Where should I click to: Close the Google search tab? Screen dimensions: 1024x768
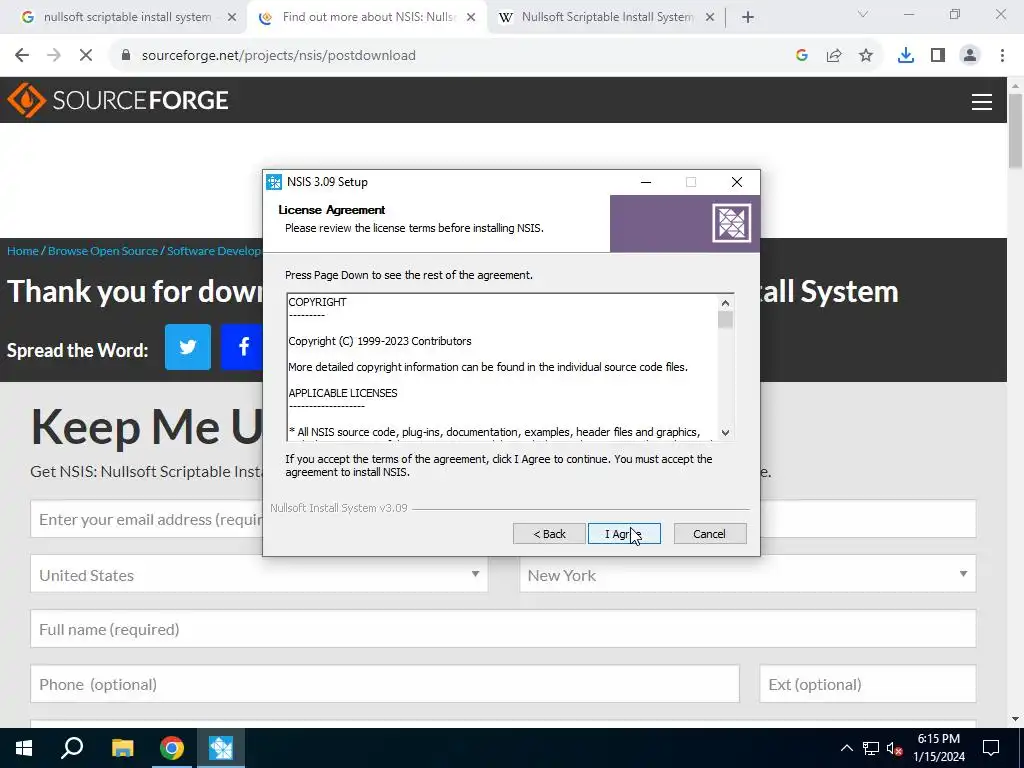coord(232,18)
